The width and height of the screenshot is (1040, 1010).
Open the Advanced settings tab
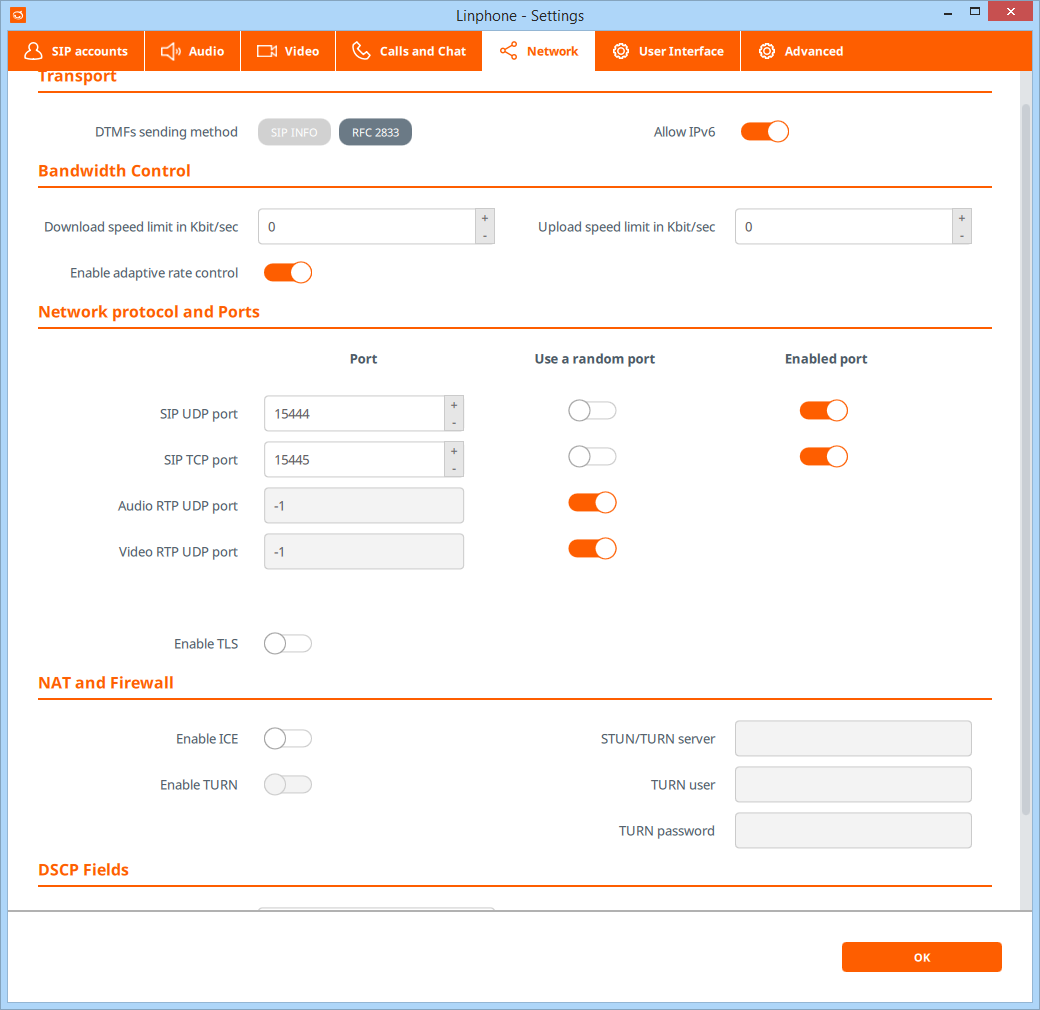[x=801, y=51]
